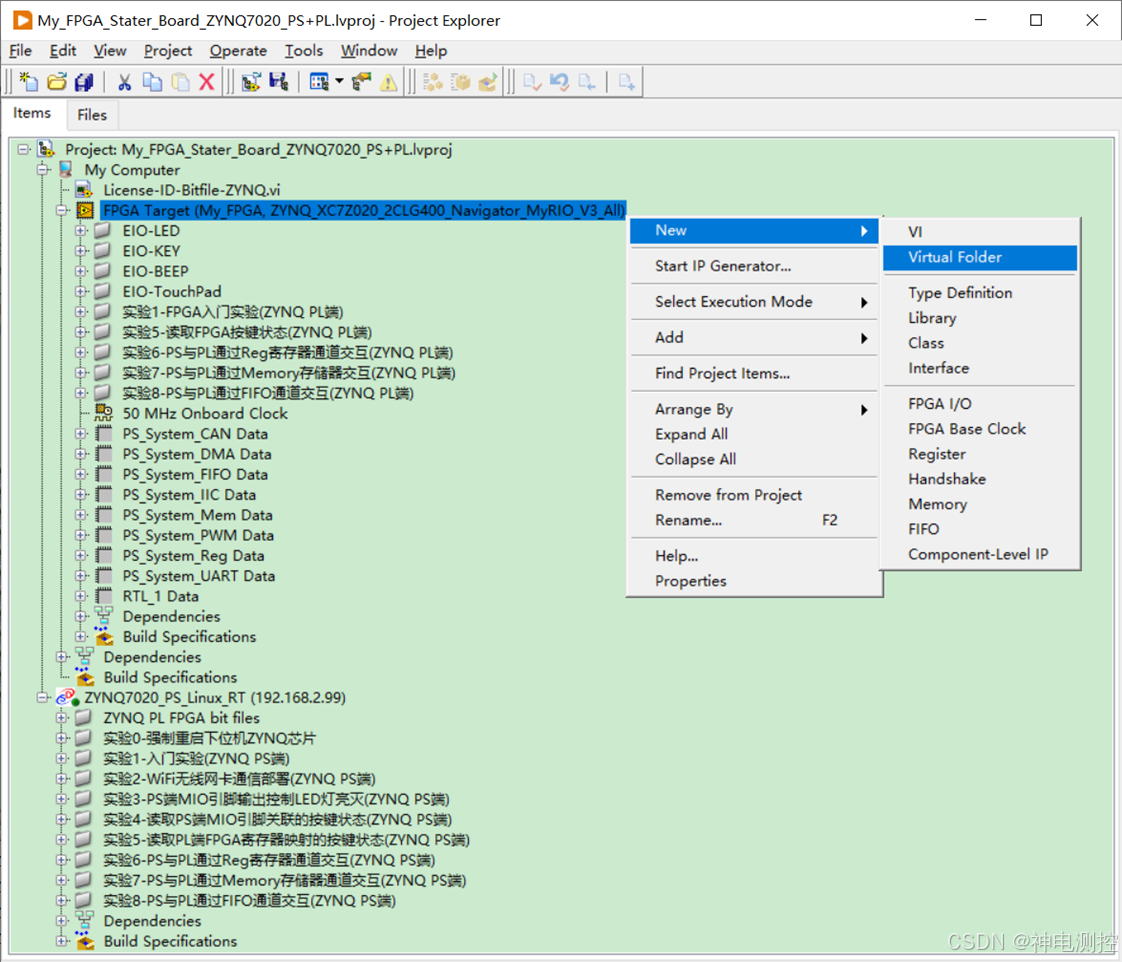Viewport: 1122px width, 962px height.
Task: Choose Component-Level IP entry
Action: click(980, 554)
